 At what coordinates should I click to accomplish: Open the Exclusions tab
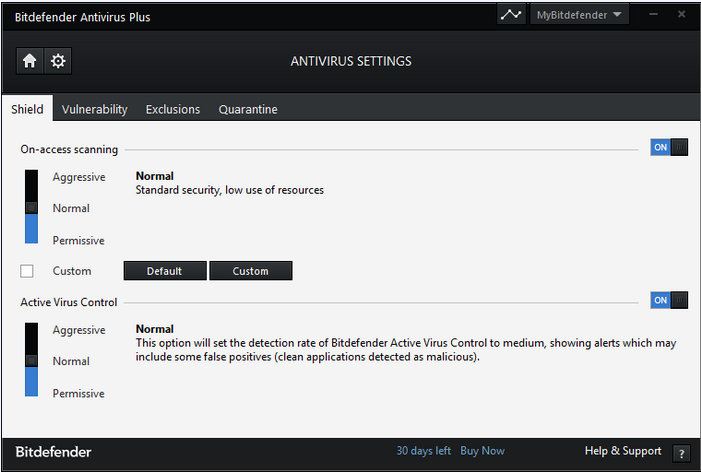[x=173, y=109]
